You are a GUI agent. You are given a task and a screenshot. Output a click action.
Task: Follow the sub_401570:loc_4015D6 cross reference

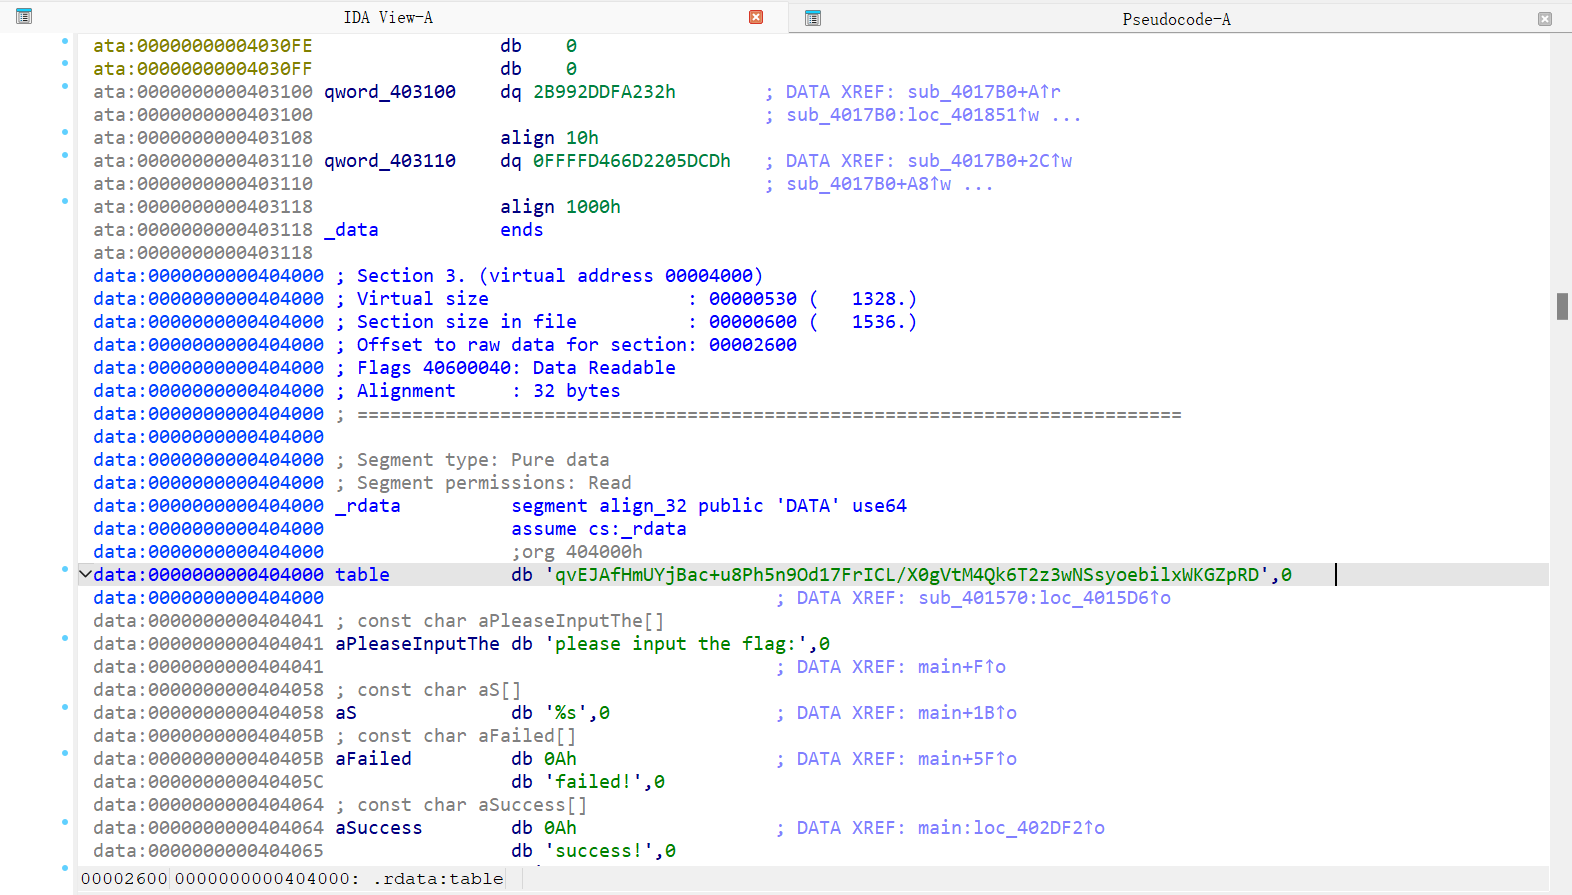(x=1044, y=598)
